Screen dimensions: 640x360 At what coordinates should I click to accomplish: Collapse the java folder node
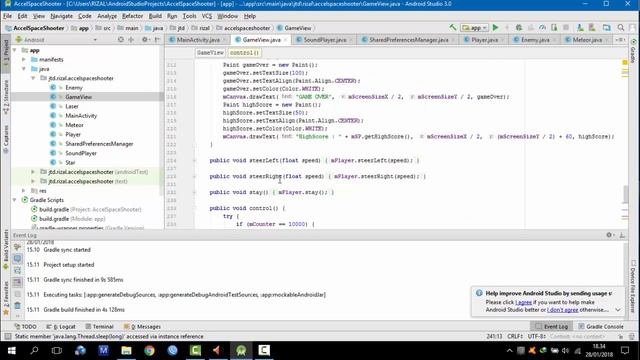click(x=24, y=69)
